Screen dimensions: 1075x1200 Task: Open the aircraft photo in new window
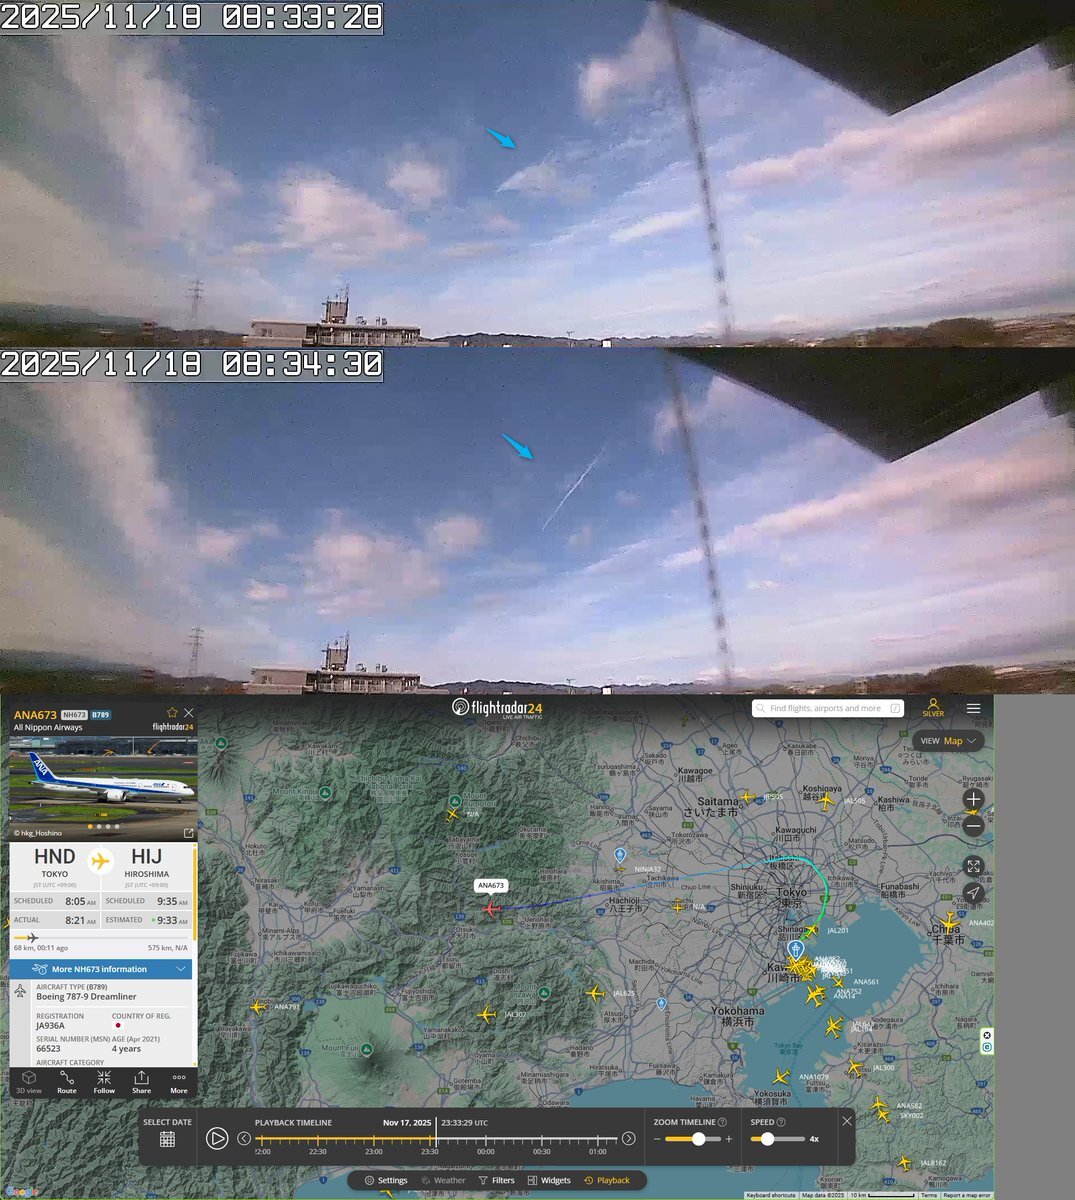tap(188, 832)
